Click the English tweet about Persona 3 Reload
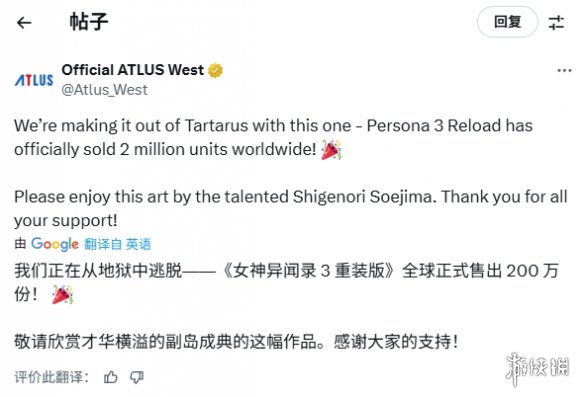The width and height of the screenshot is (584, 397). 273,137
